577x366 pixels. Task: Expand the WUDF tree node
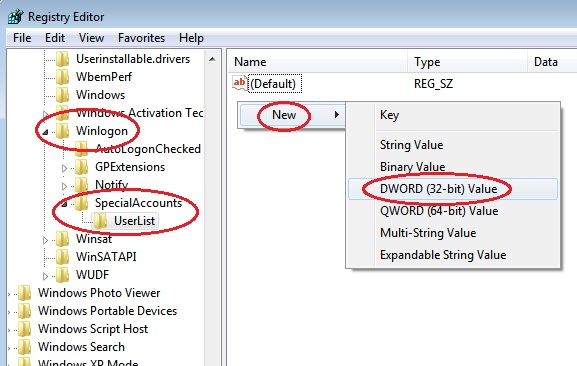click(x=45, y=276)
